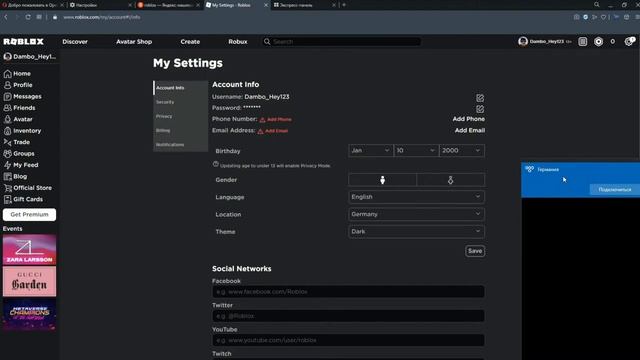Open the birthday year dropdown (2000)

coord(462,151)
